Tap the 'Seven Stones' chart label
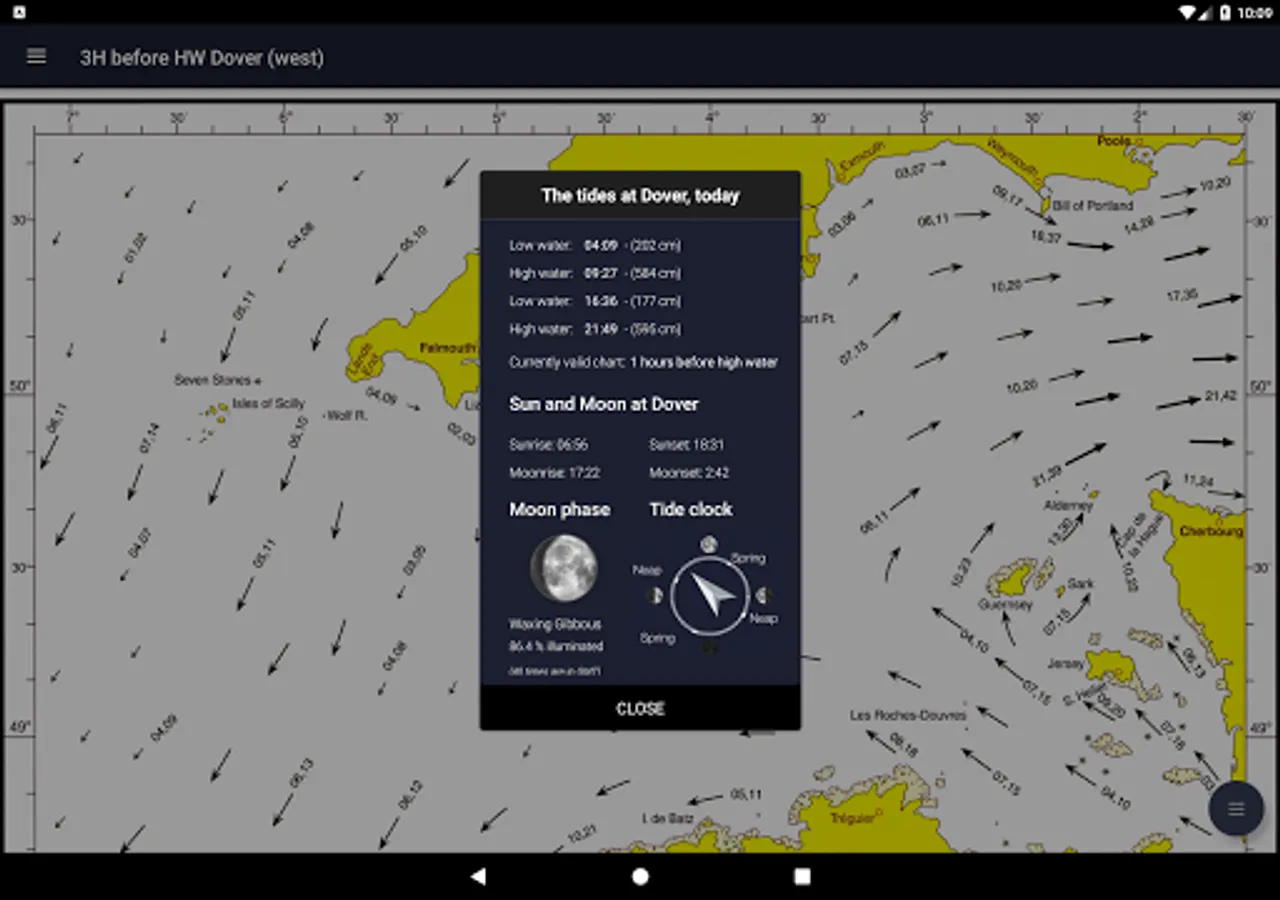This screenshot has height=900, width=1280. point(213,380)
